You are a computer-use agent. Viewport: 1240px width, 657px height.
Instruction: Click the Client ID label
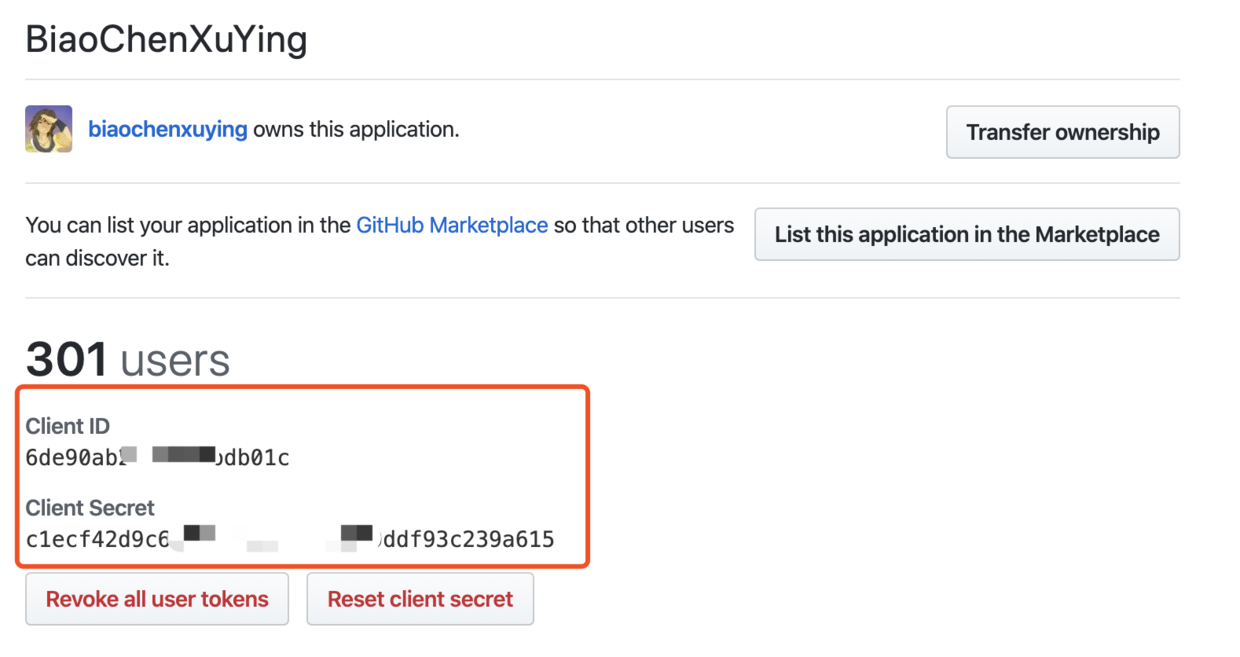(x=67, y=426)
